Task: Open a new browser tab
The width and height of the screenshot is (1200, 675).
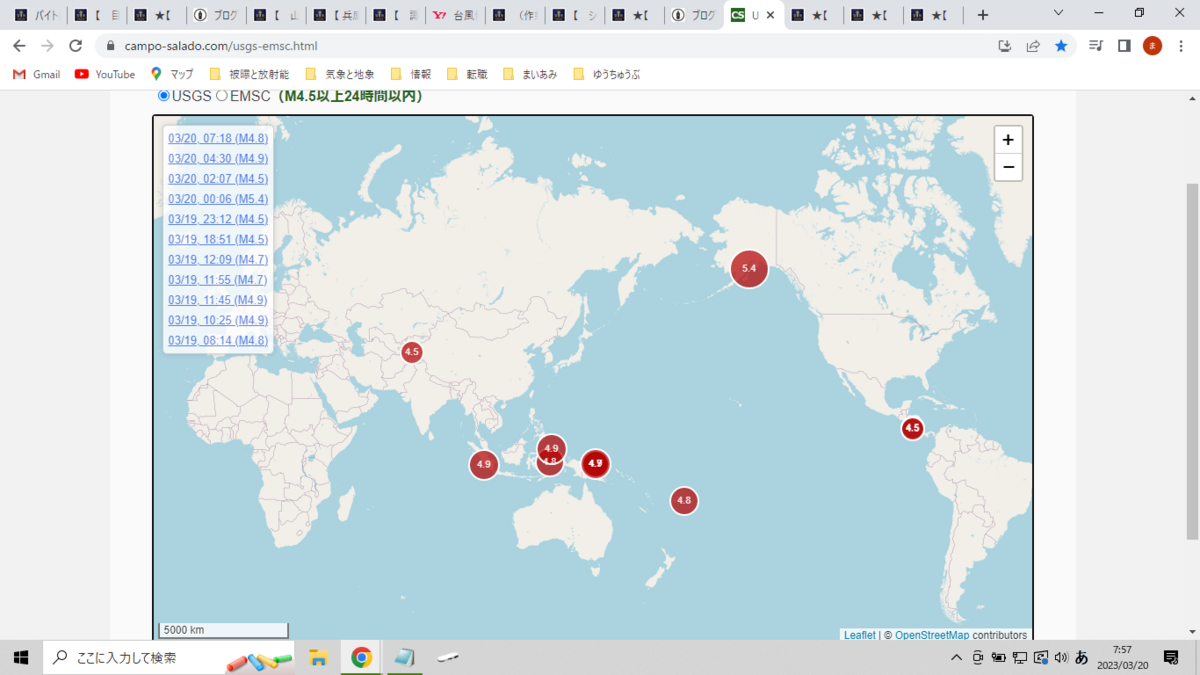Action: point(983,15)
